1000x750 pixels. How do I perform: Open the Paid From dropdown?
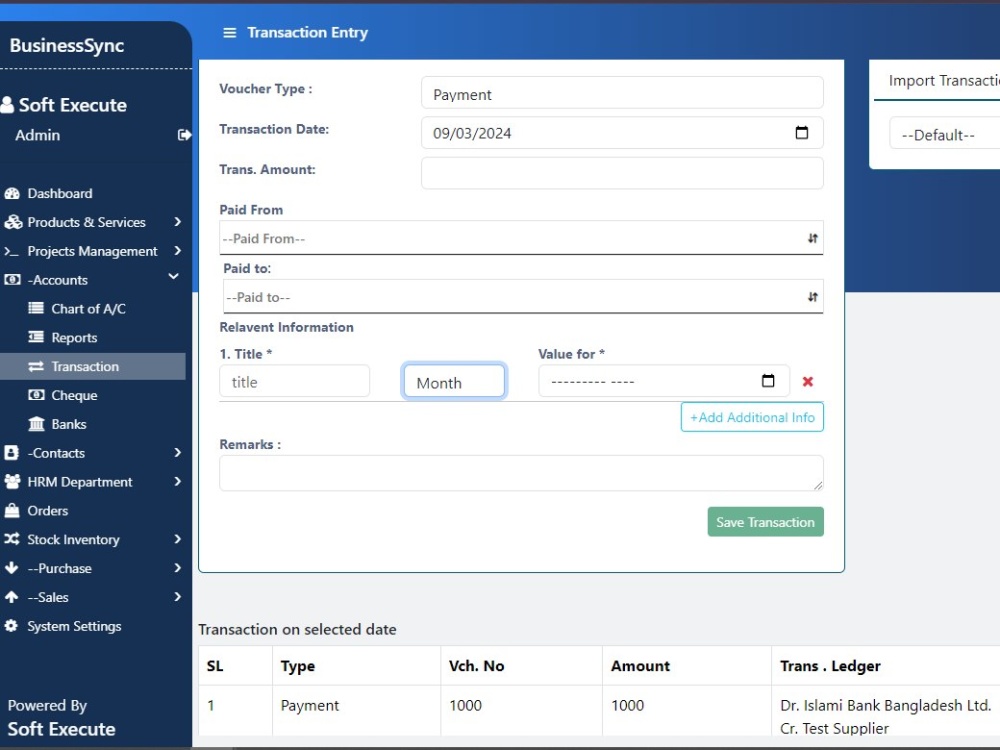(521, 238)
